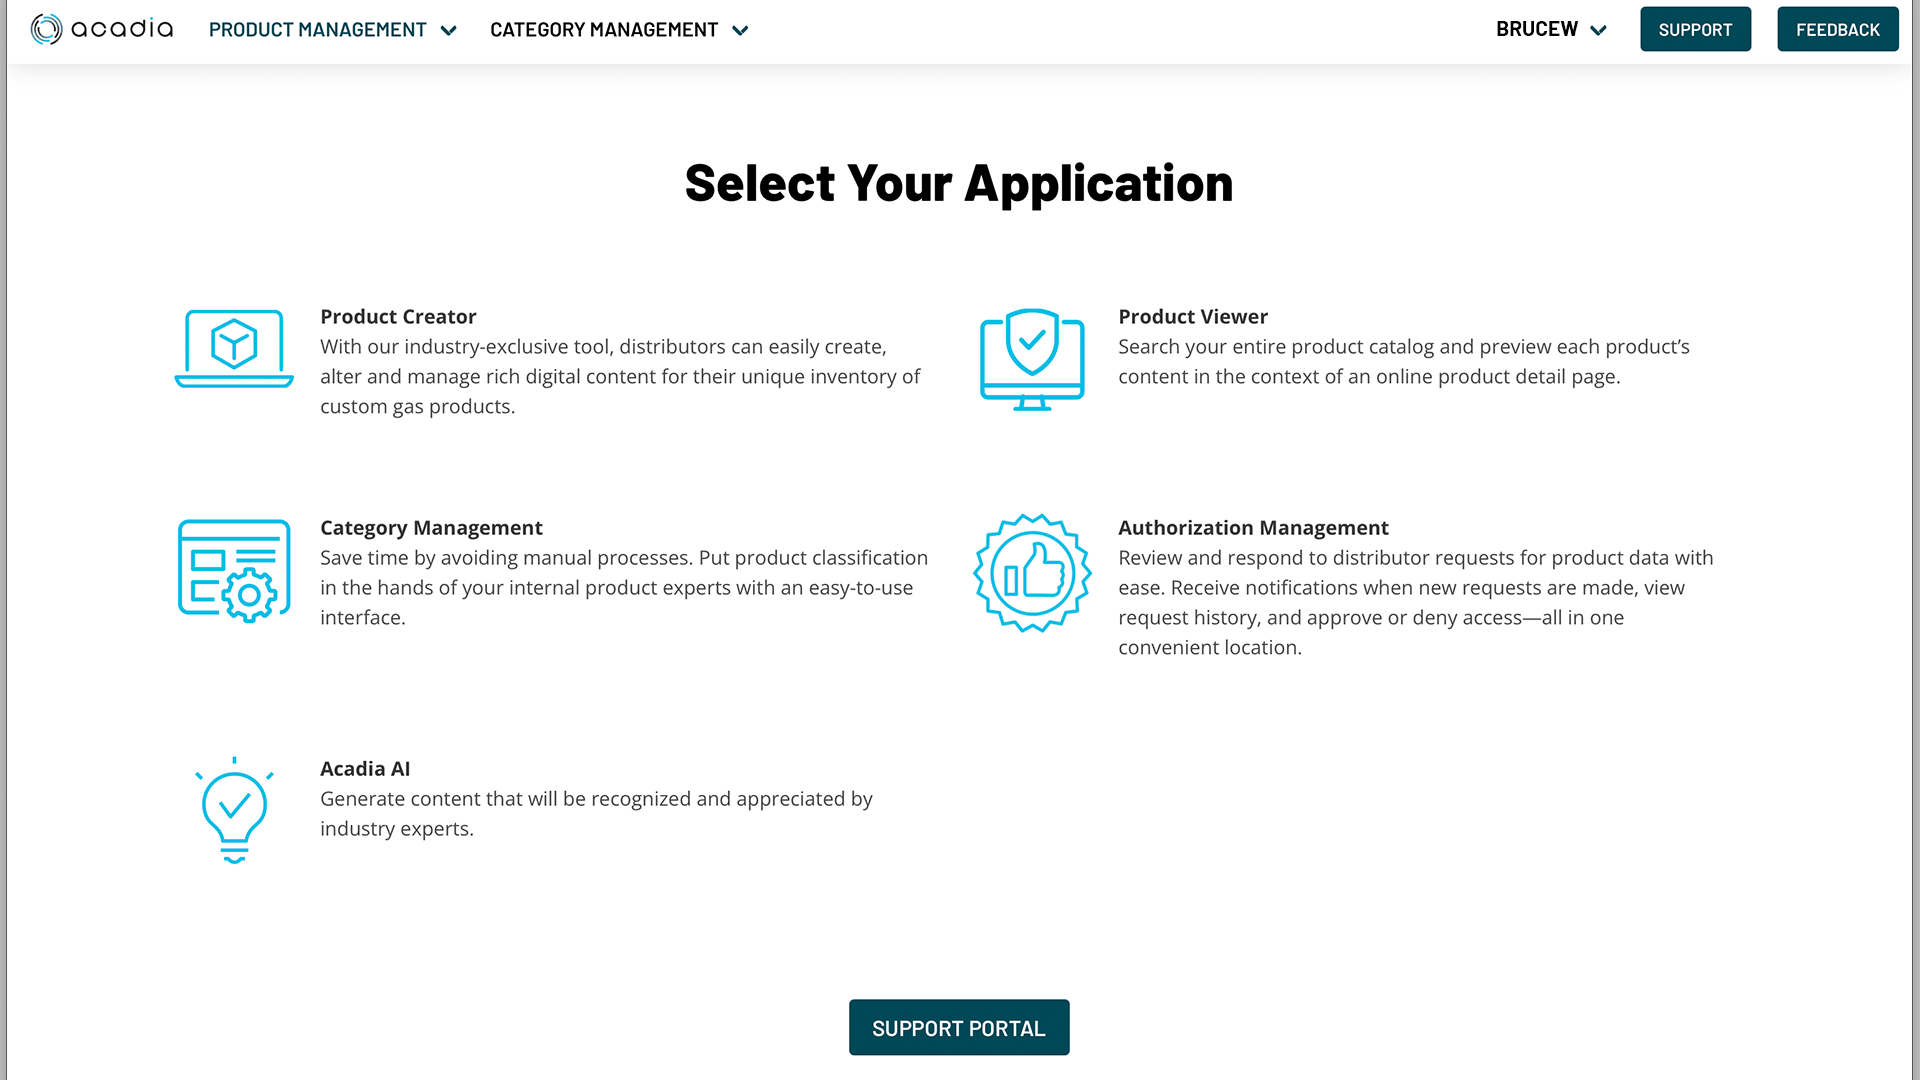Click the Acadia AI description text
This screenshot has width=1920, height=1080.
(x=596, y=814)
